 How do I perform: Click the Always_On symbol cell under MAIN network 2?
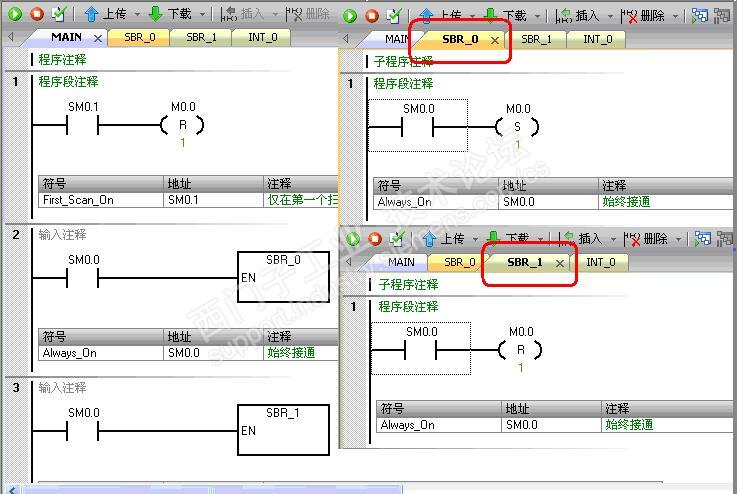coord(101,353)
